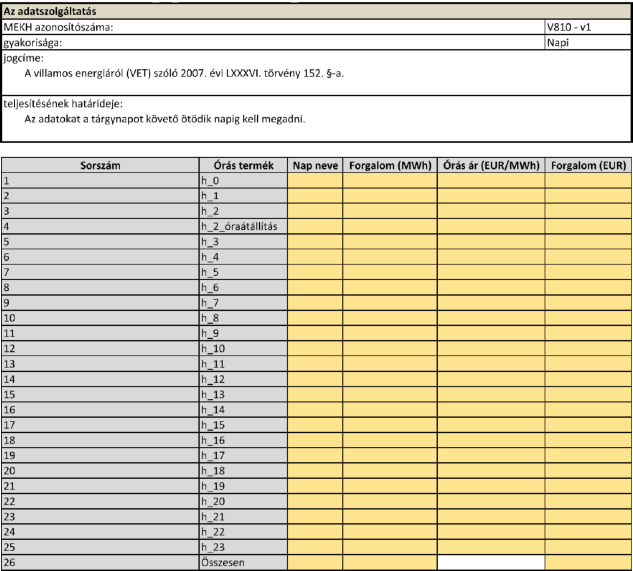Click the 'h_12' product cell
This screenshot has height=571, width=633.
(243, 379)
